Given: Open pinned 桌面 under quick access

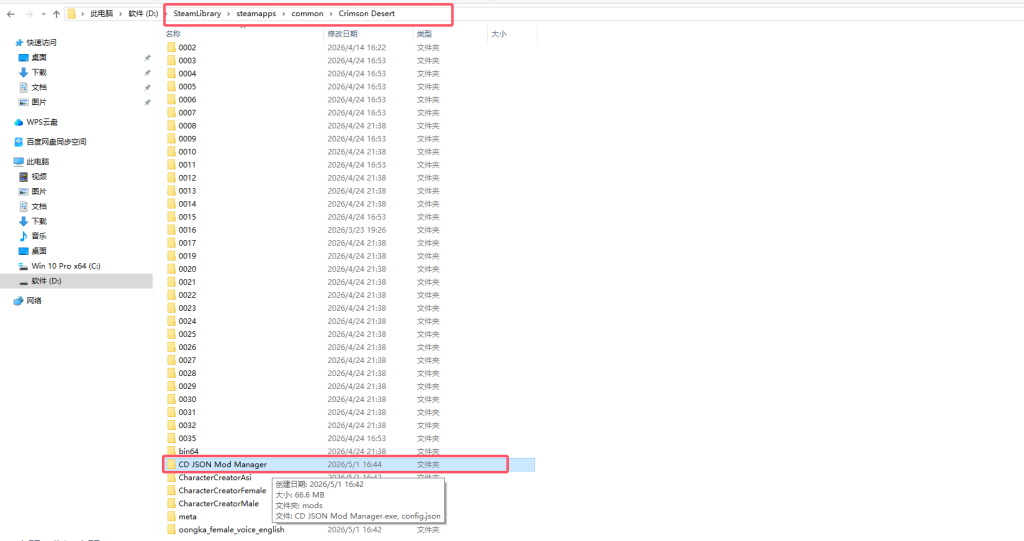Looking at the screenshot, I should click(x=39, y=57).
